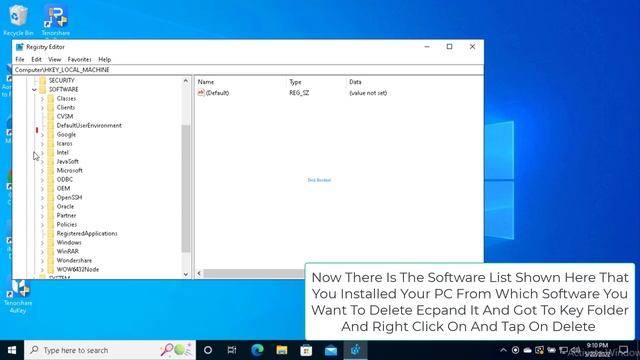The height and width of the screenshot is (360, 640).
Task: Open File Explorer from the taskbar
Action: tap(282, 350)
